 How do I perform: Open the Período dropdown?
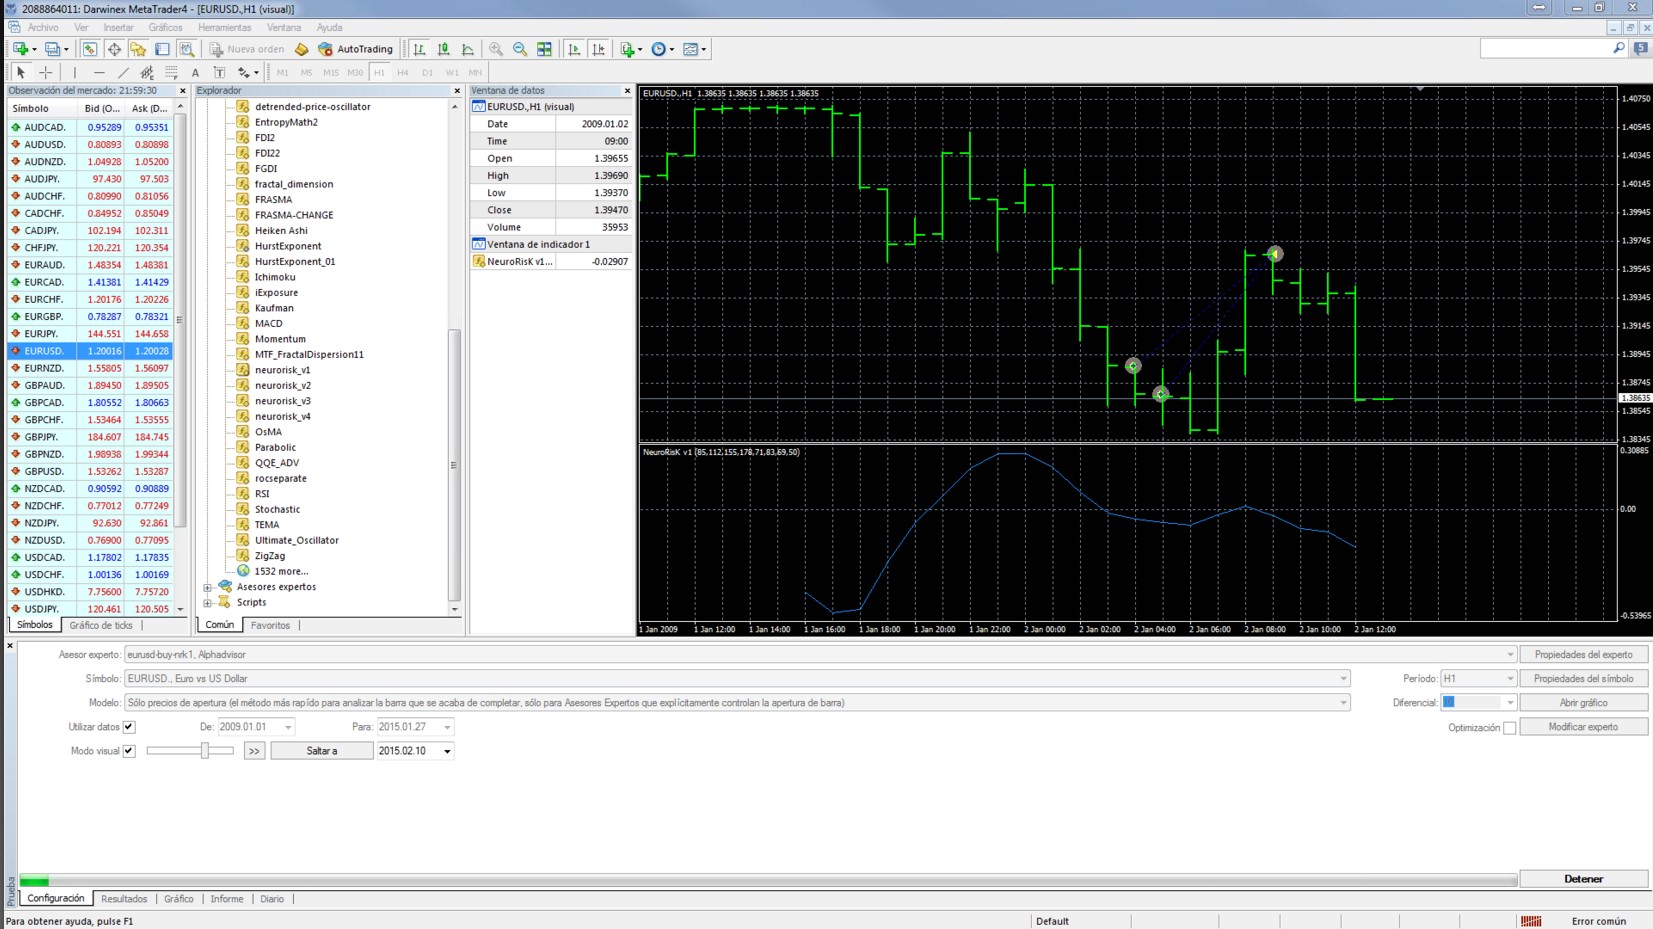(1509, 679)
